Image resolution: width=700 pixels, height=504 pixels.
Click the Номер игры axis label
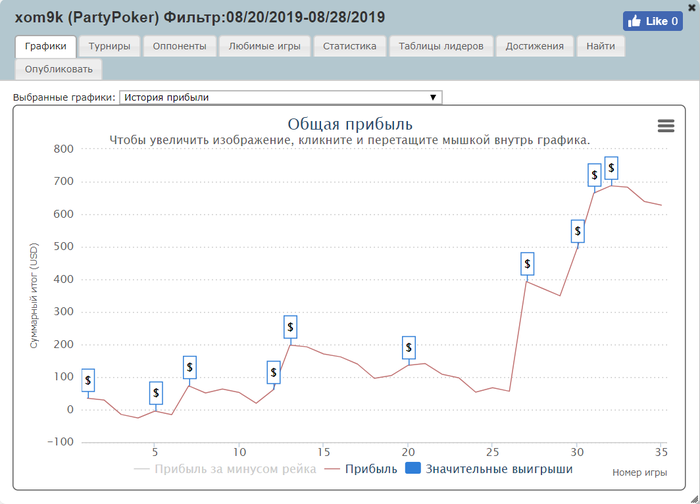[x=639, y=473]
